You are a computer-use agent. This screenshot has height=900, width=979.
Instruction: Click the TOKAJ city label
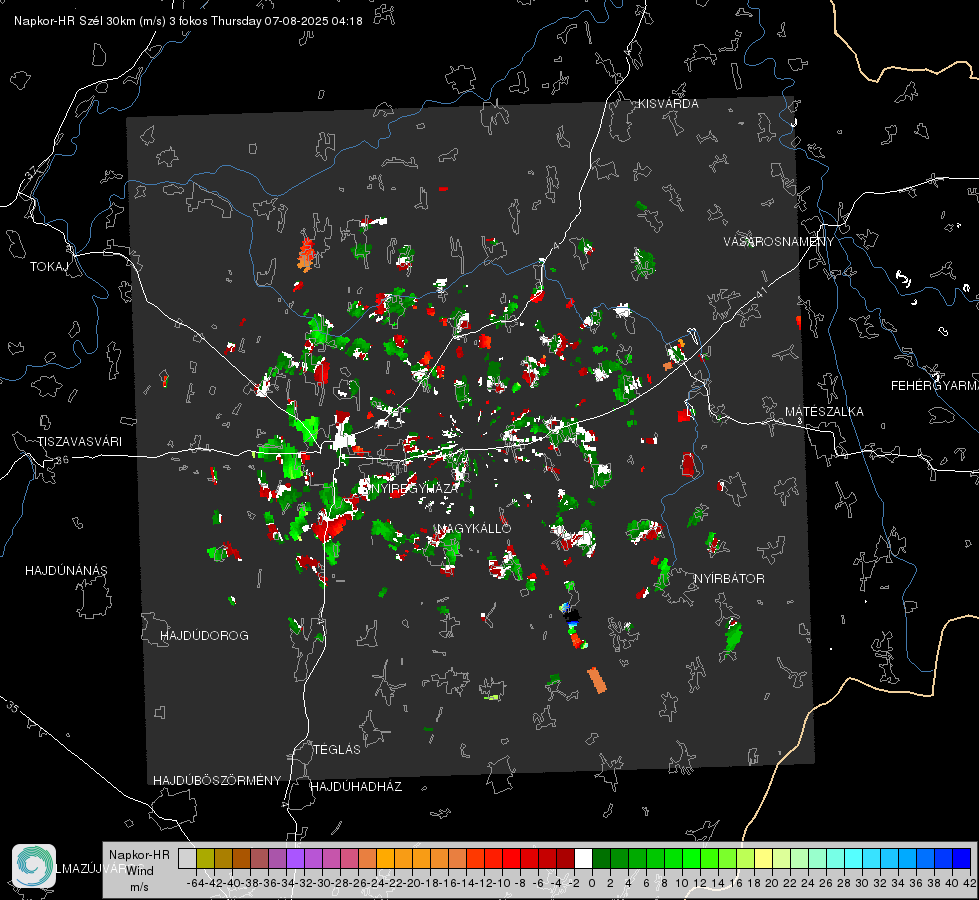pos(49,267)
